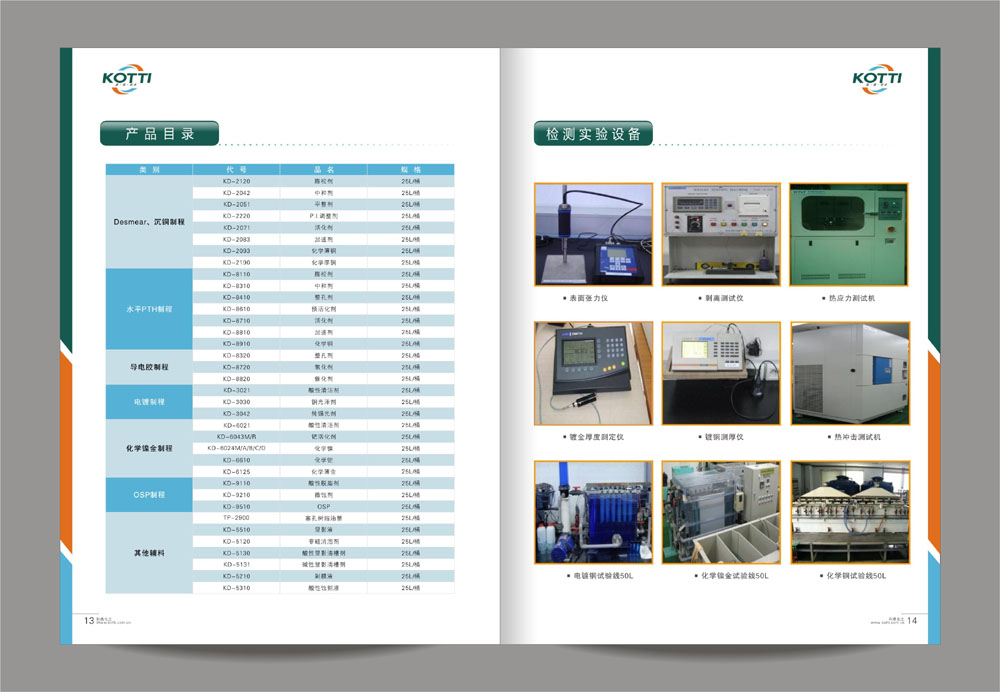Open the 化学铜试验线50L photo
This screenshot has height=692, width=1000.
(850, 512)
